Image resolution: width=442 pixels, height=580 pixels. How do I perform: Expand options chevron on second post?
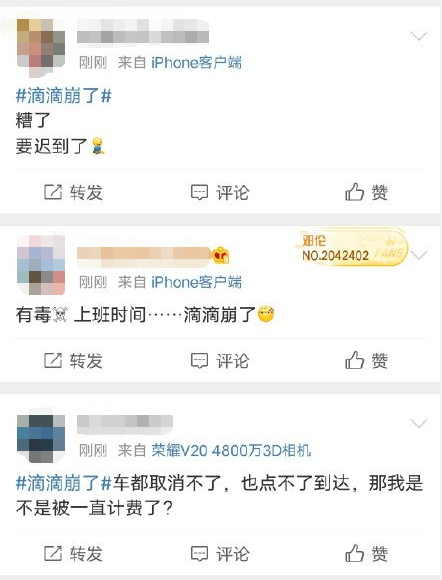(x=419, y=255)
